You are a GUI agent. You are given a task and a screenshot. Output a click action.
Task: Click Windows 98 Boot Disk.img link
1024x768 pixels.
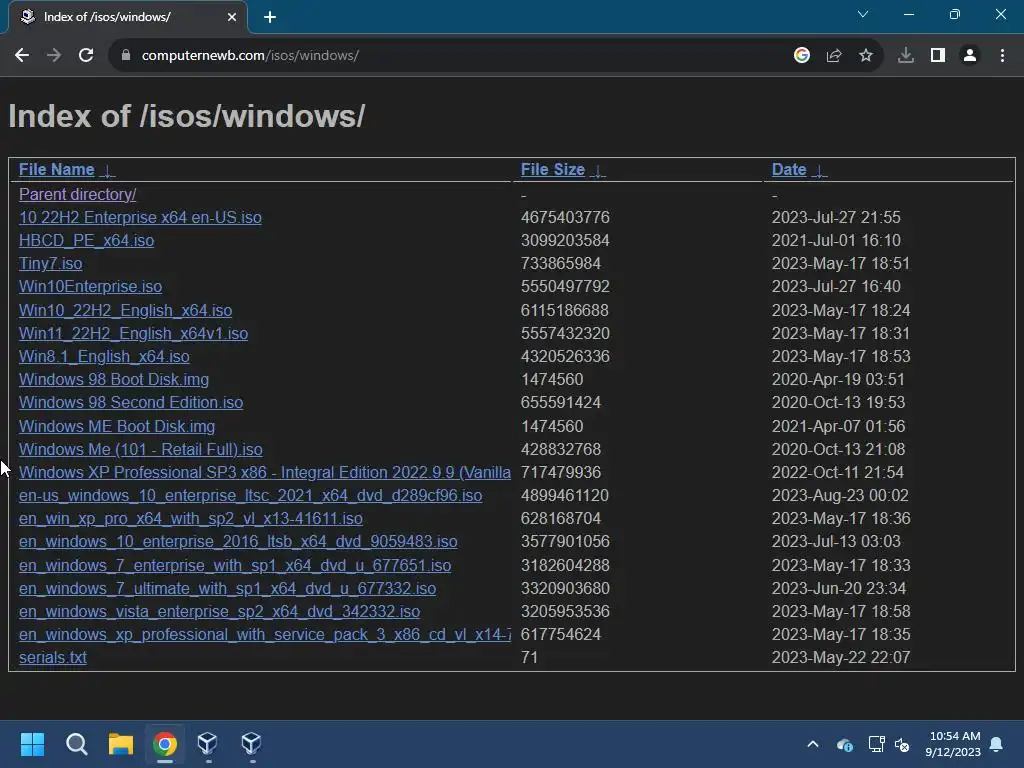tap(114, 379)
